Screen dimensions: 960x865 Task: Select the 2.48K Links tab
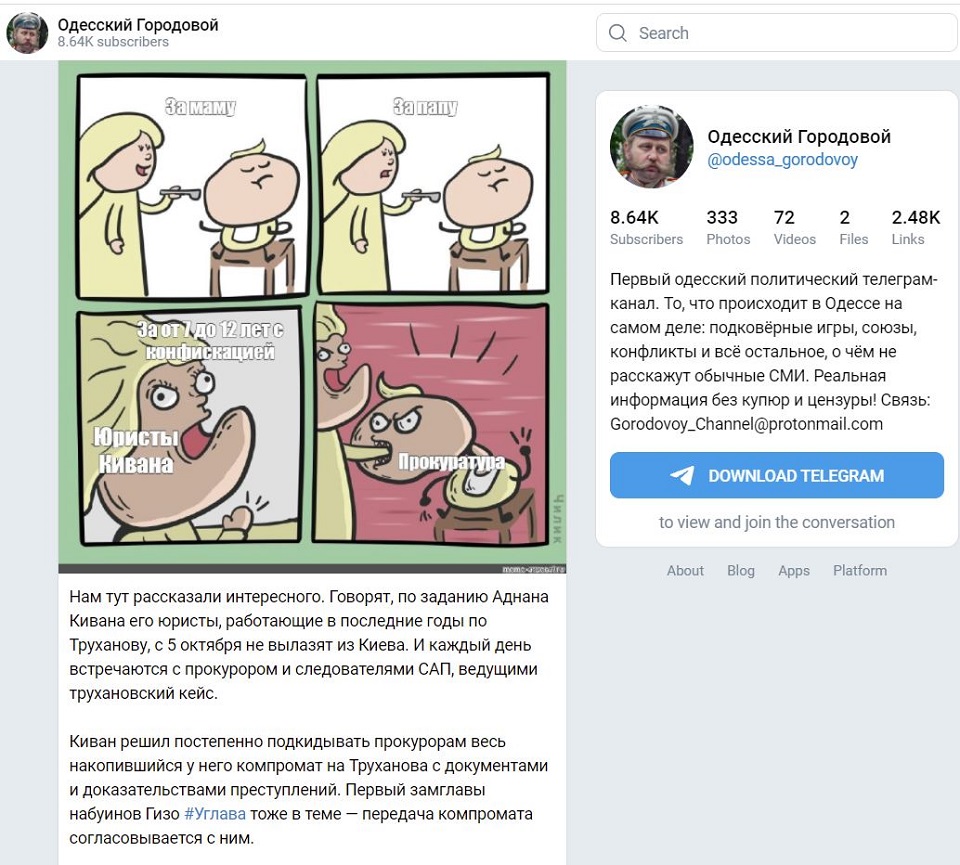pyautogui.click(x=915, y=227)
